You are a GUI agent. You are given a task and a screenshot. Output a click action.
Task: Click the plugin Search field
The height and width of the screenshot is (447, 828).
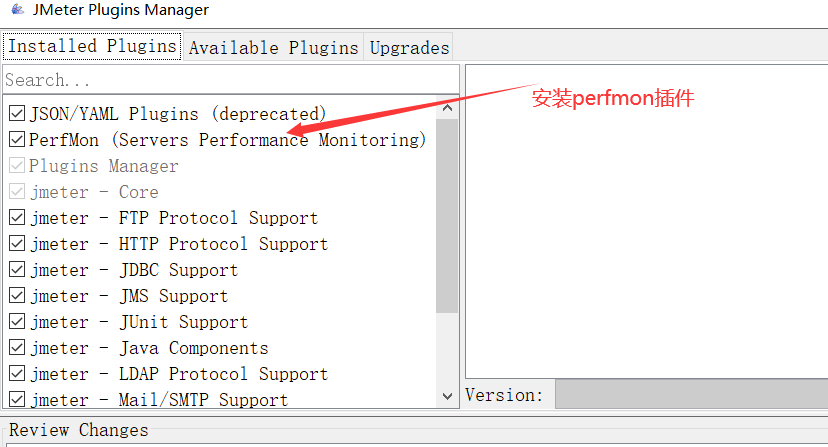click(x=230, y=80)
